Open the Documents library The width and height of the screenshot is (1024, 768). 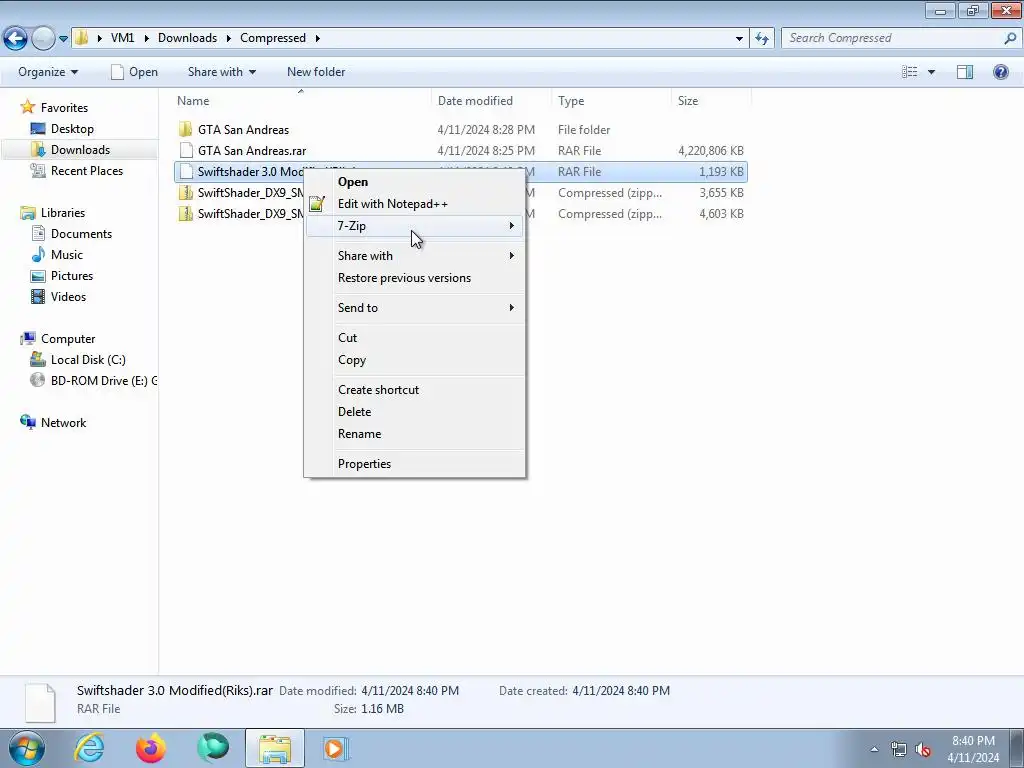tap(81, 234)
